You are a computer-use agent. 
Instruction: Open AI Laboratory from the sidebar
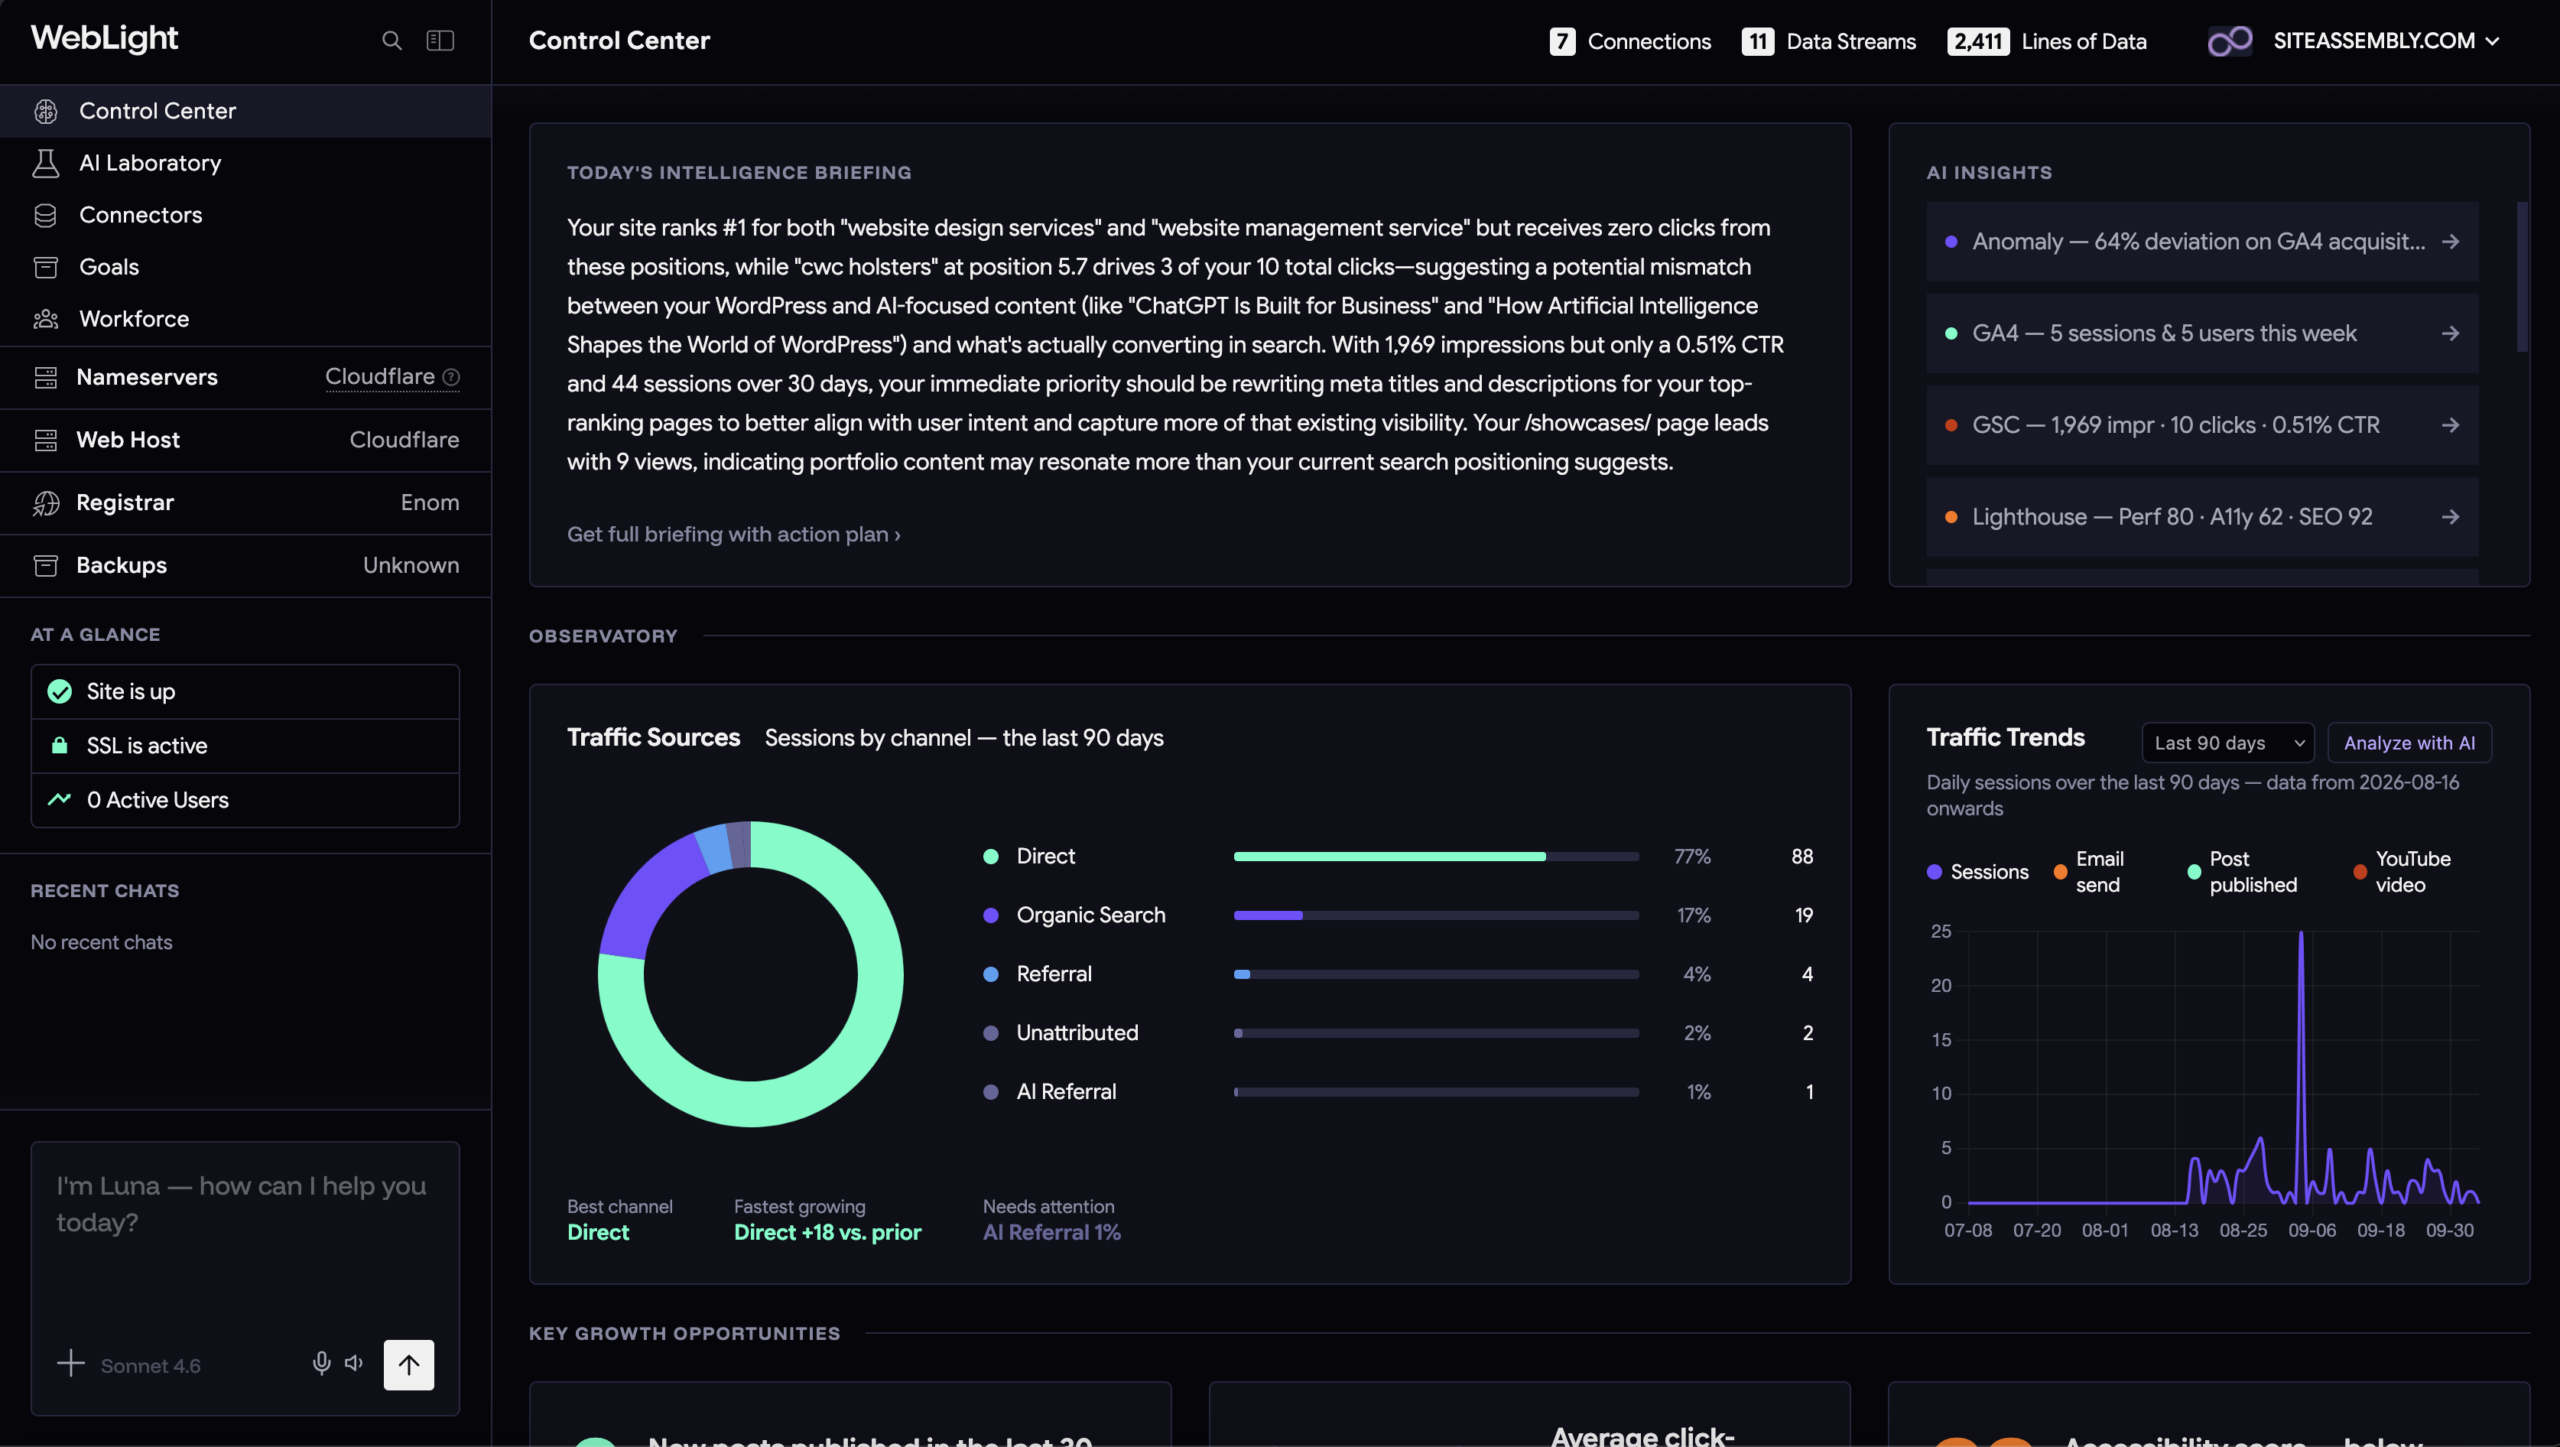(246, 163)
